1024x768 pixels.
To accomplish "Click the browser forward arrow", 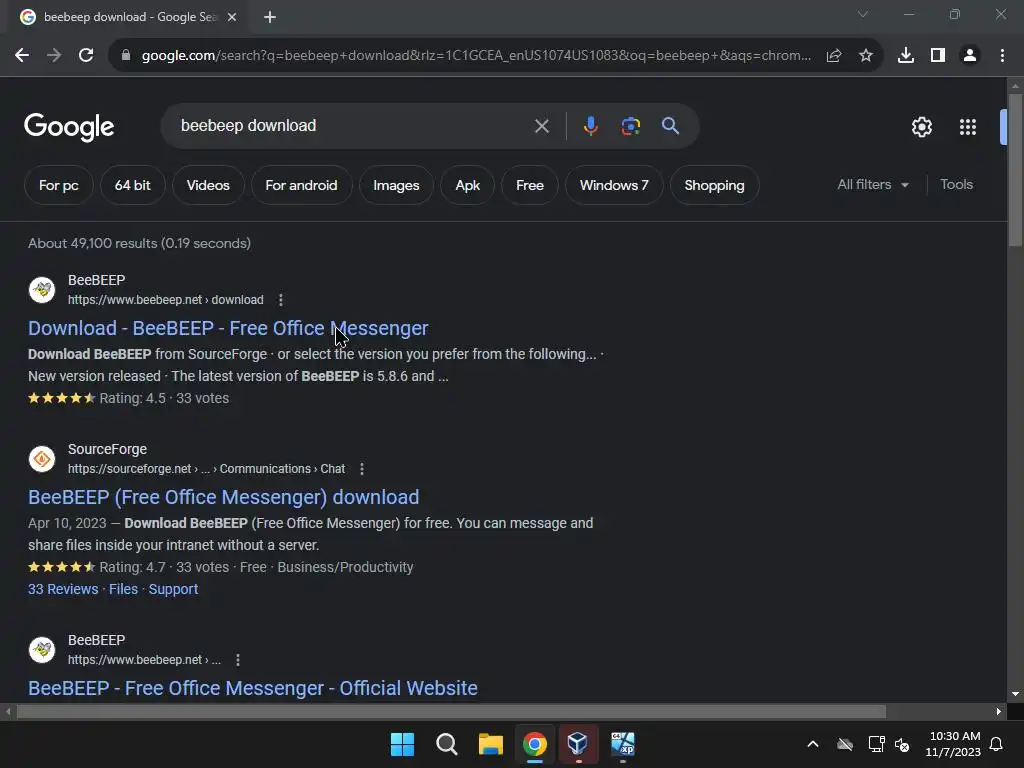I will (x=54, y=56).
